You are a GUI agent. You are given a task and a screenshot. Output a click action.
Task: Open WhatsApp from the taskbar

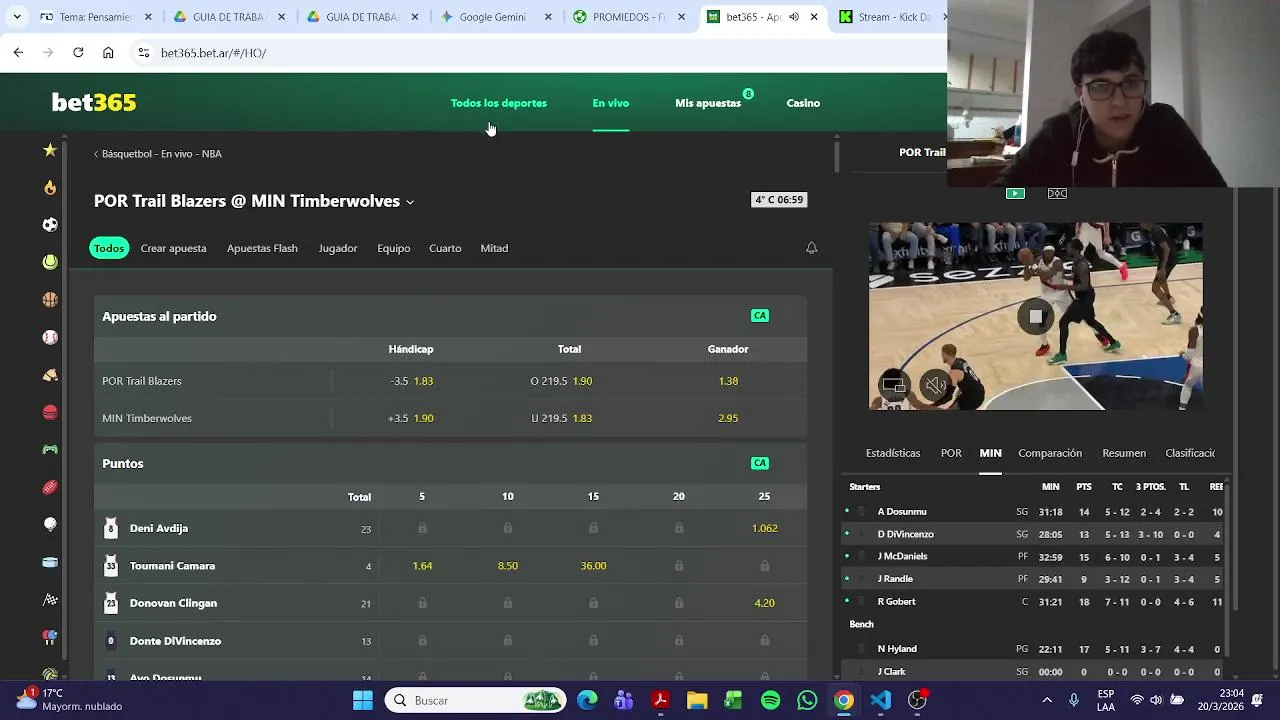(x=807, y=700)
